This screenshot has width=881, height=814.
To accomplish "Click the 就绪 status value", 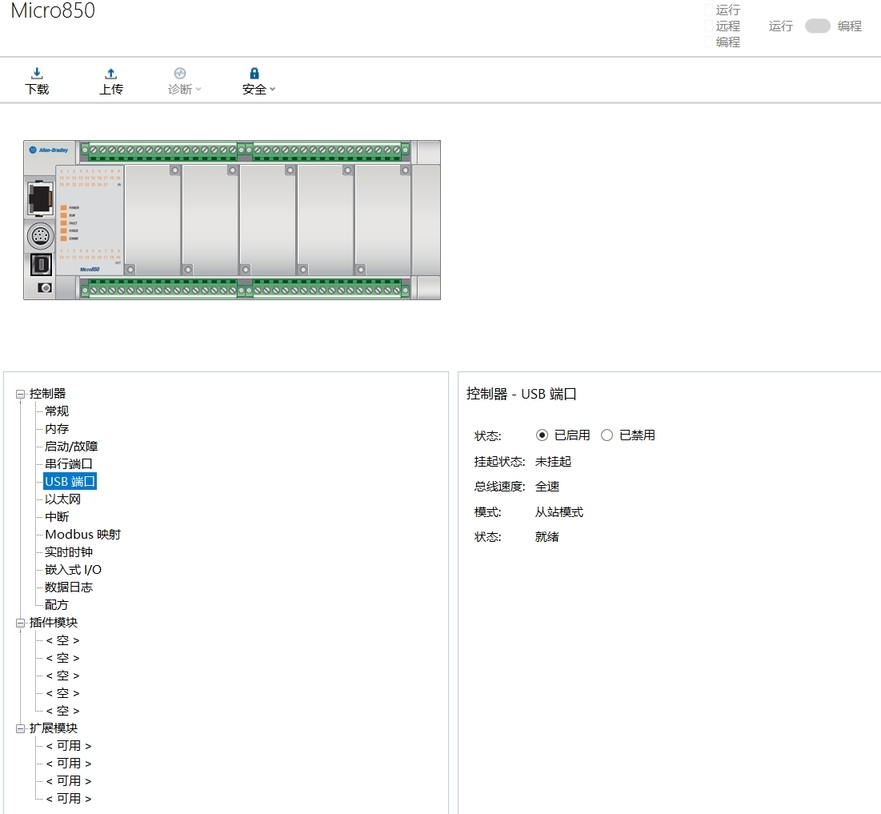I will pos(547,537).
